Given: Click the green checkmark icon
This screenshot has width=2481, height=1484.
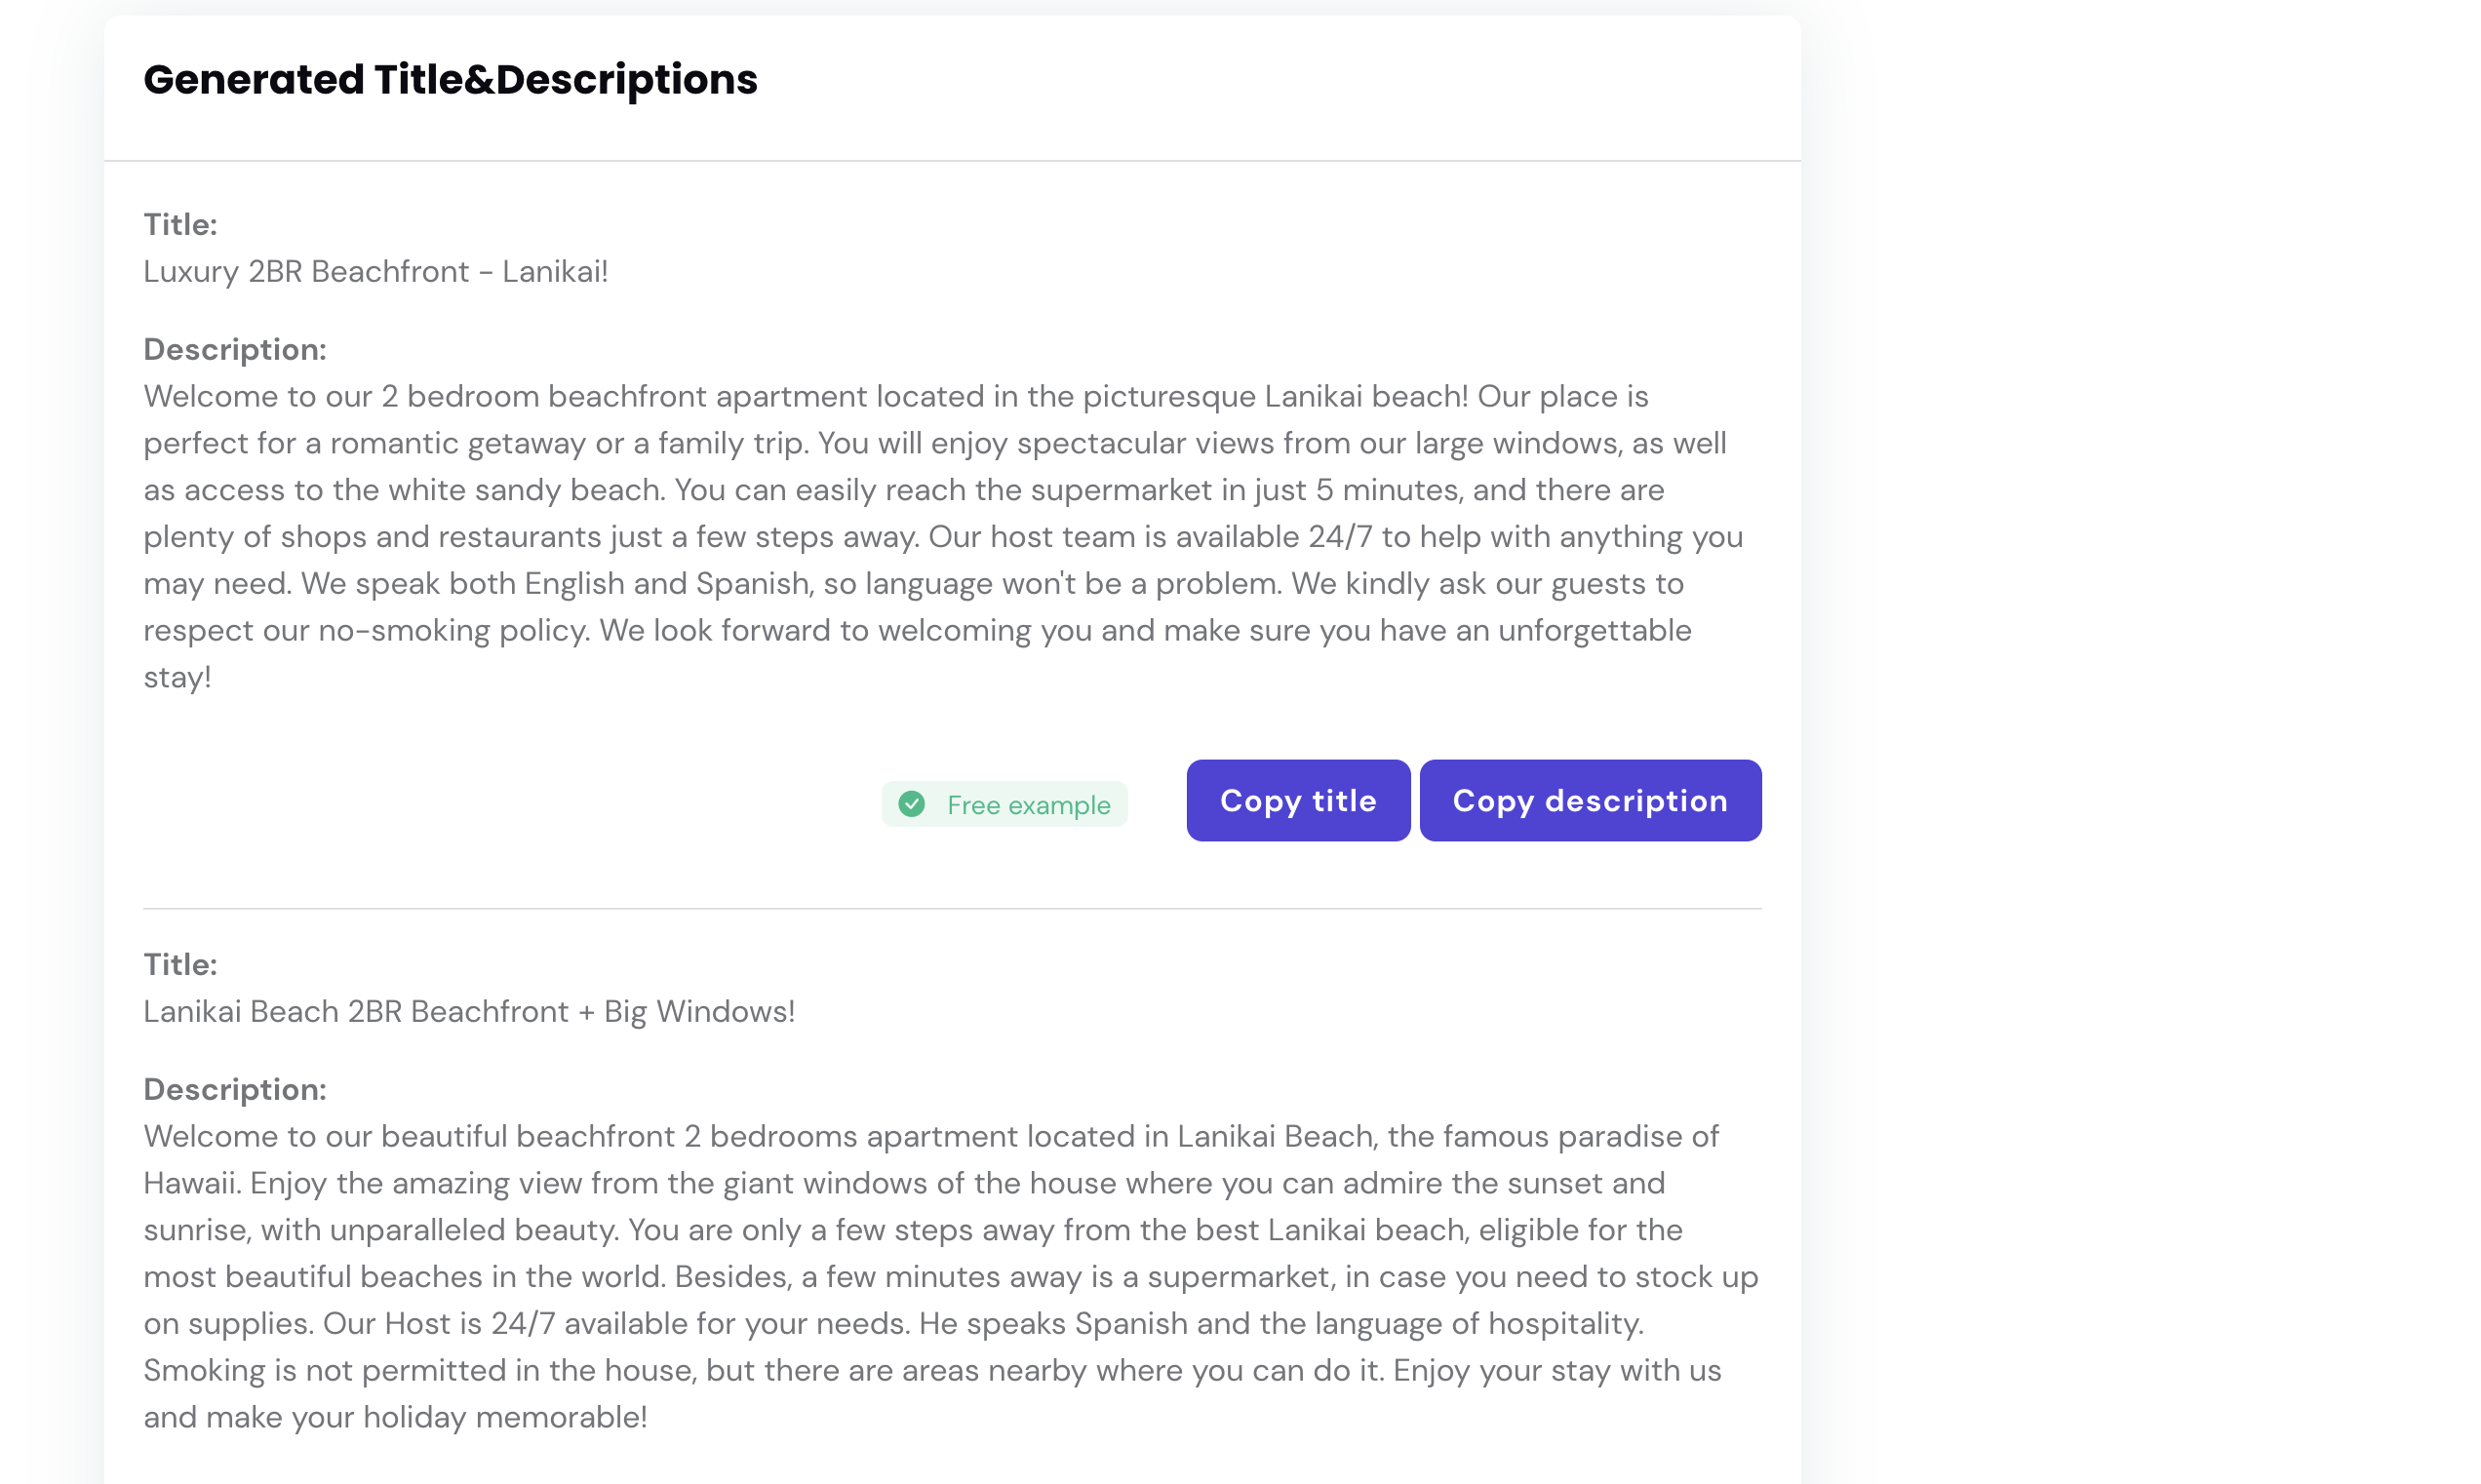Looking at the screenshot, I should click(x=911, y=804).
